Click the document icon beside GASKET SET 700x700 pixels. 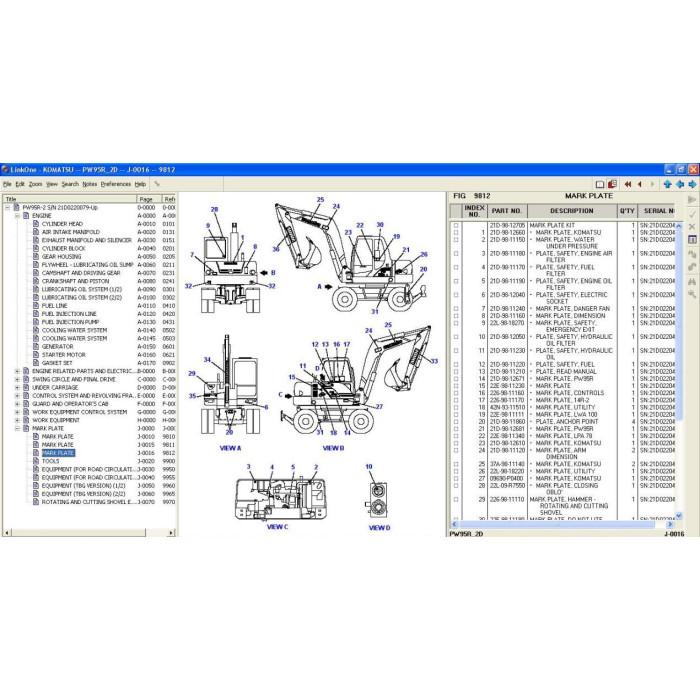tap(36, 362)
